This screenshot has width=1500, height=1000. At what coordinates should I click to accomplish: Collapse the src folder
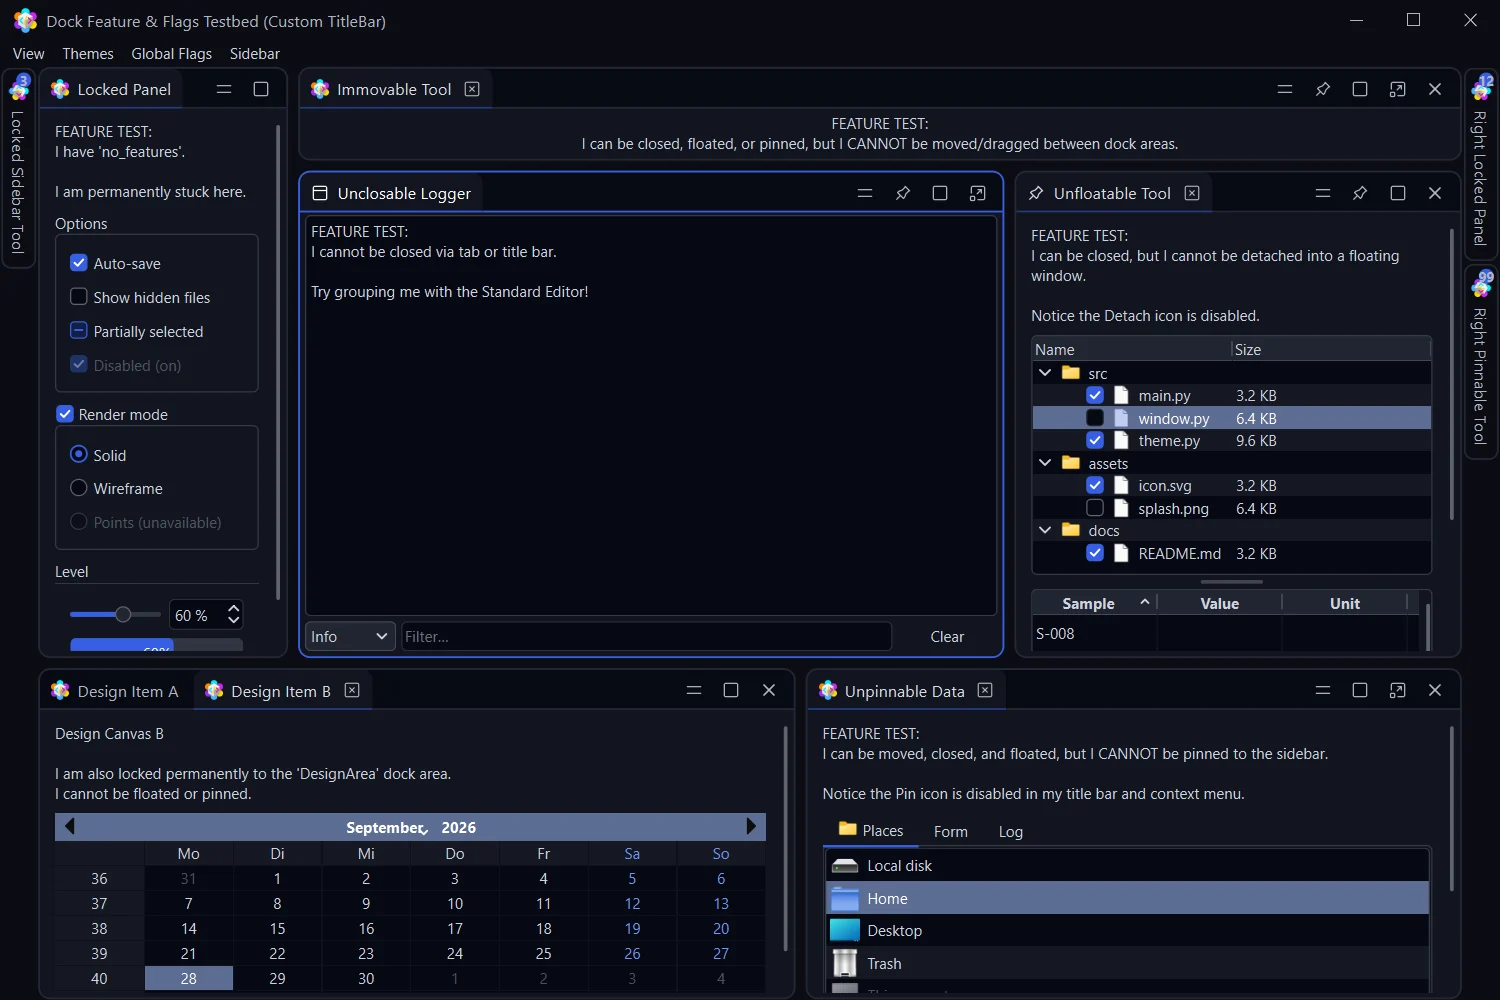pos(1045,373)
